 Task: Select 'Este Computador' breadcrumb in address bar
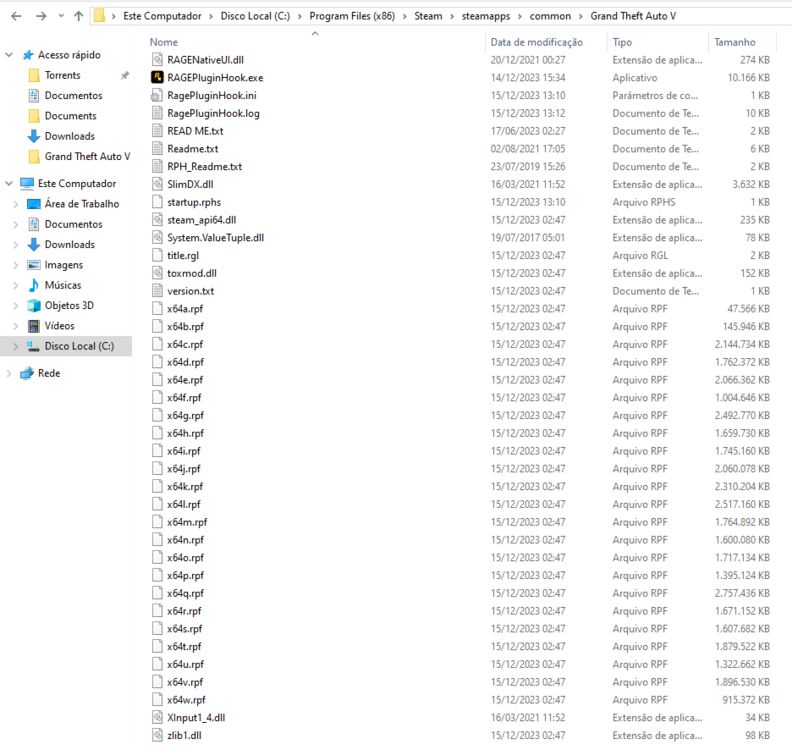coord(162,16)
